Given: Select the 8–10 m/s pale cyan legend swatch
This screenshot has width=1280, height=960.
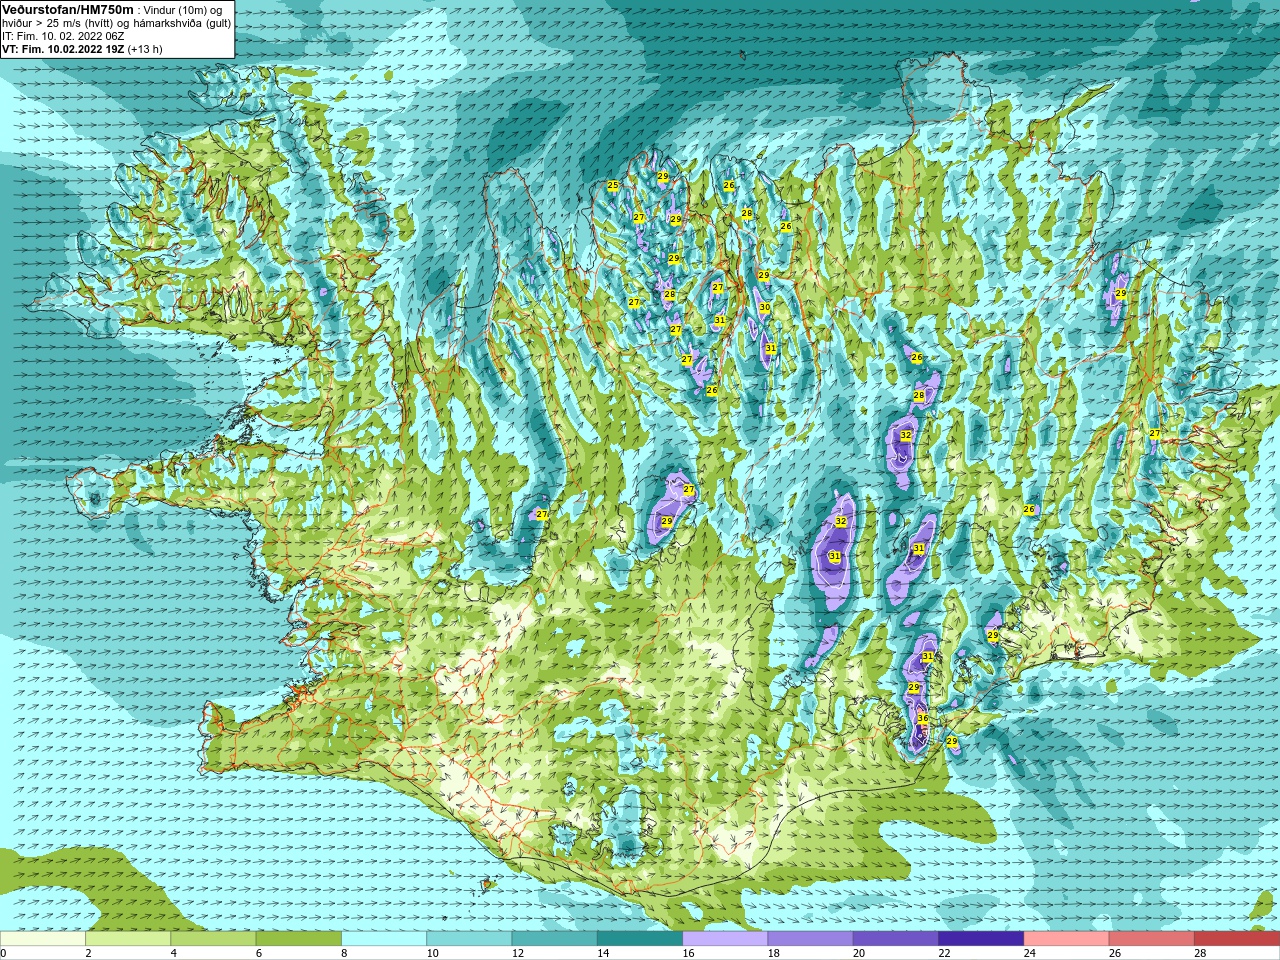Looking at the screenshot, I should [x=384, y=939].
